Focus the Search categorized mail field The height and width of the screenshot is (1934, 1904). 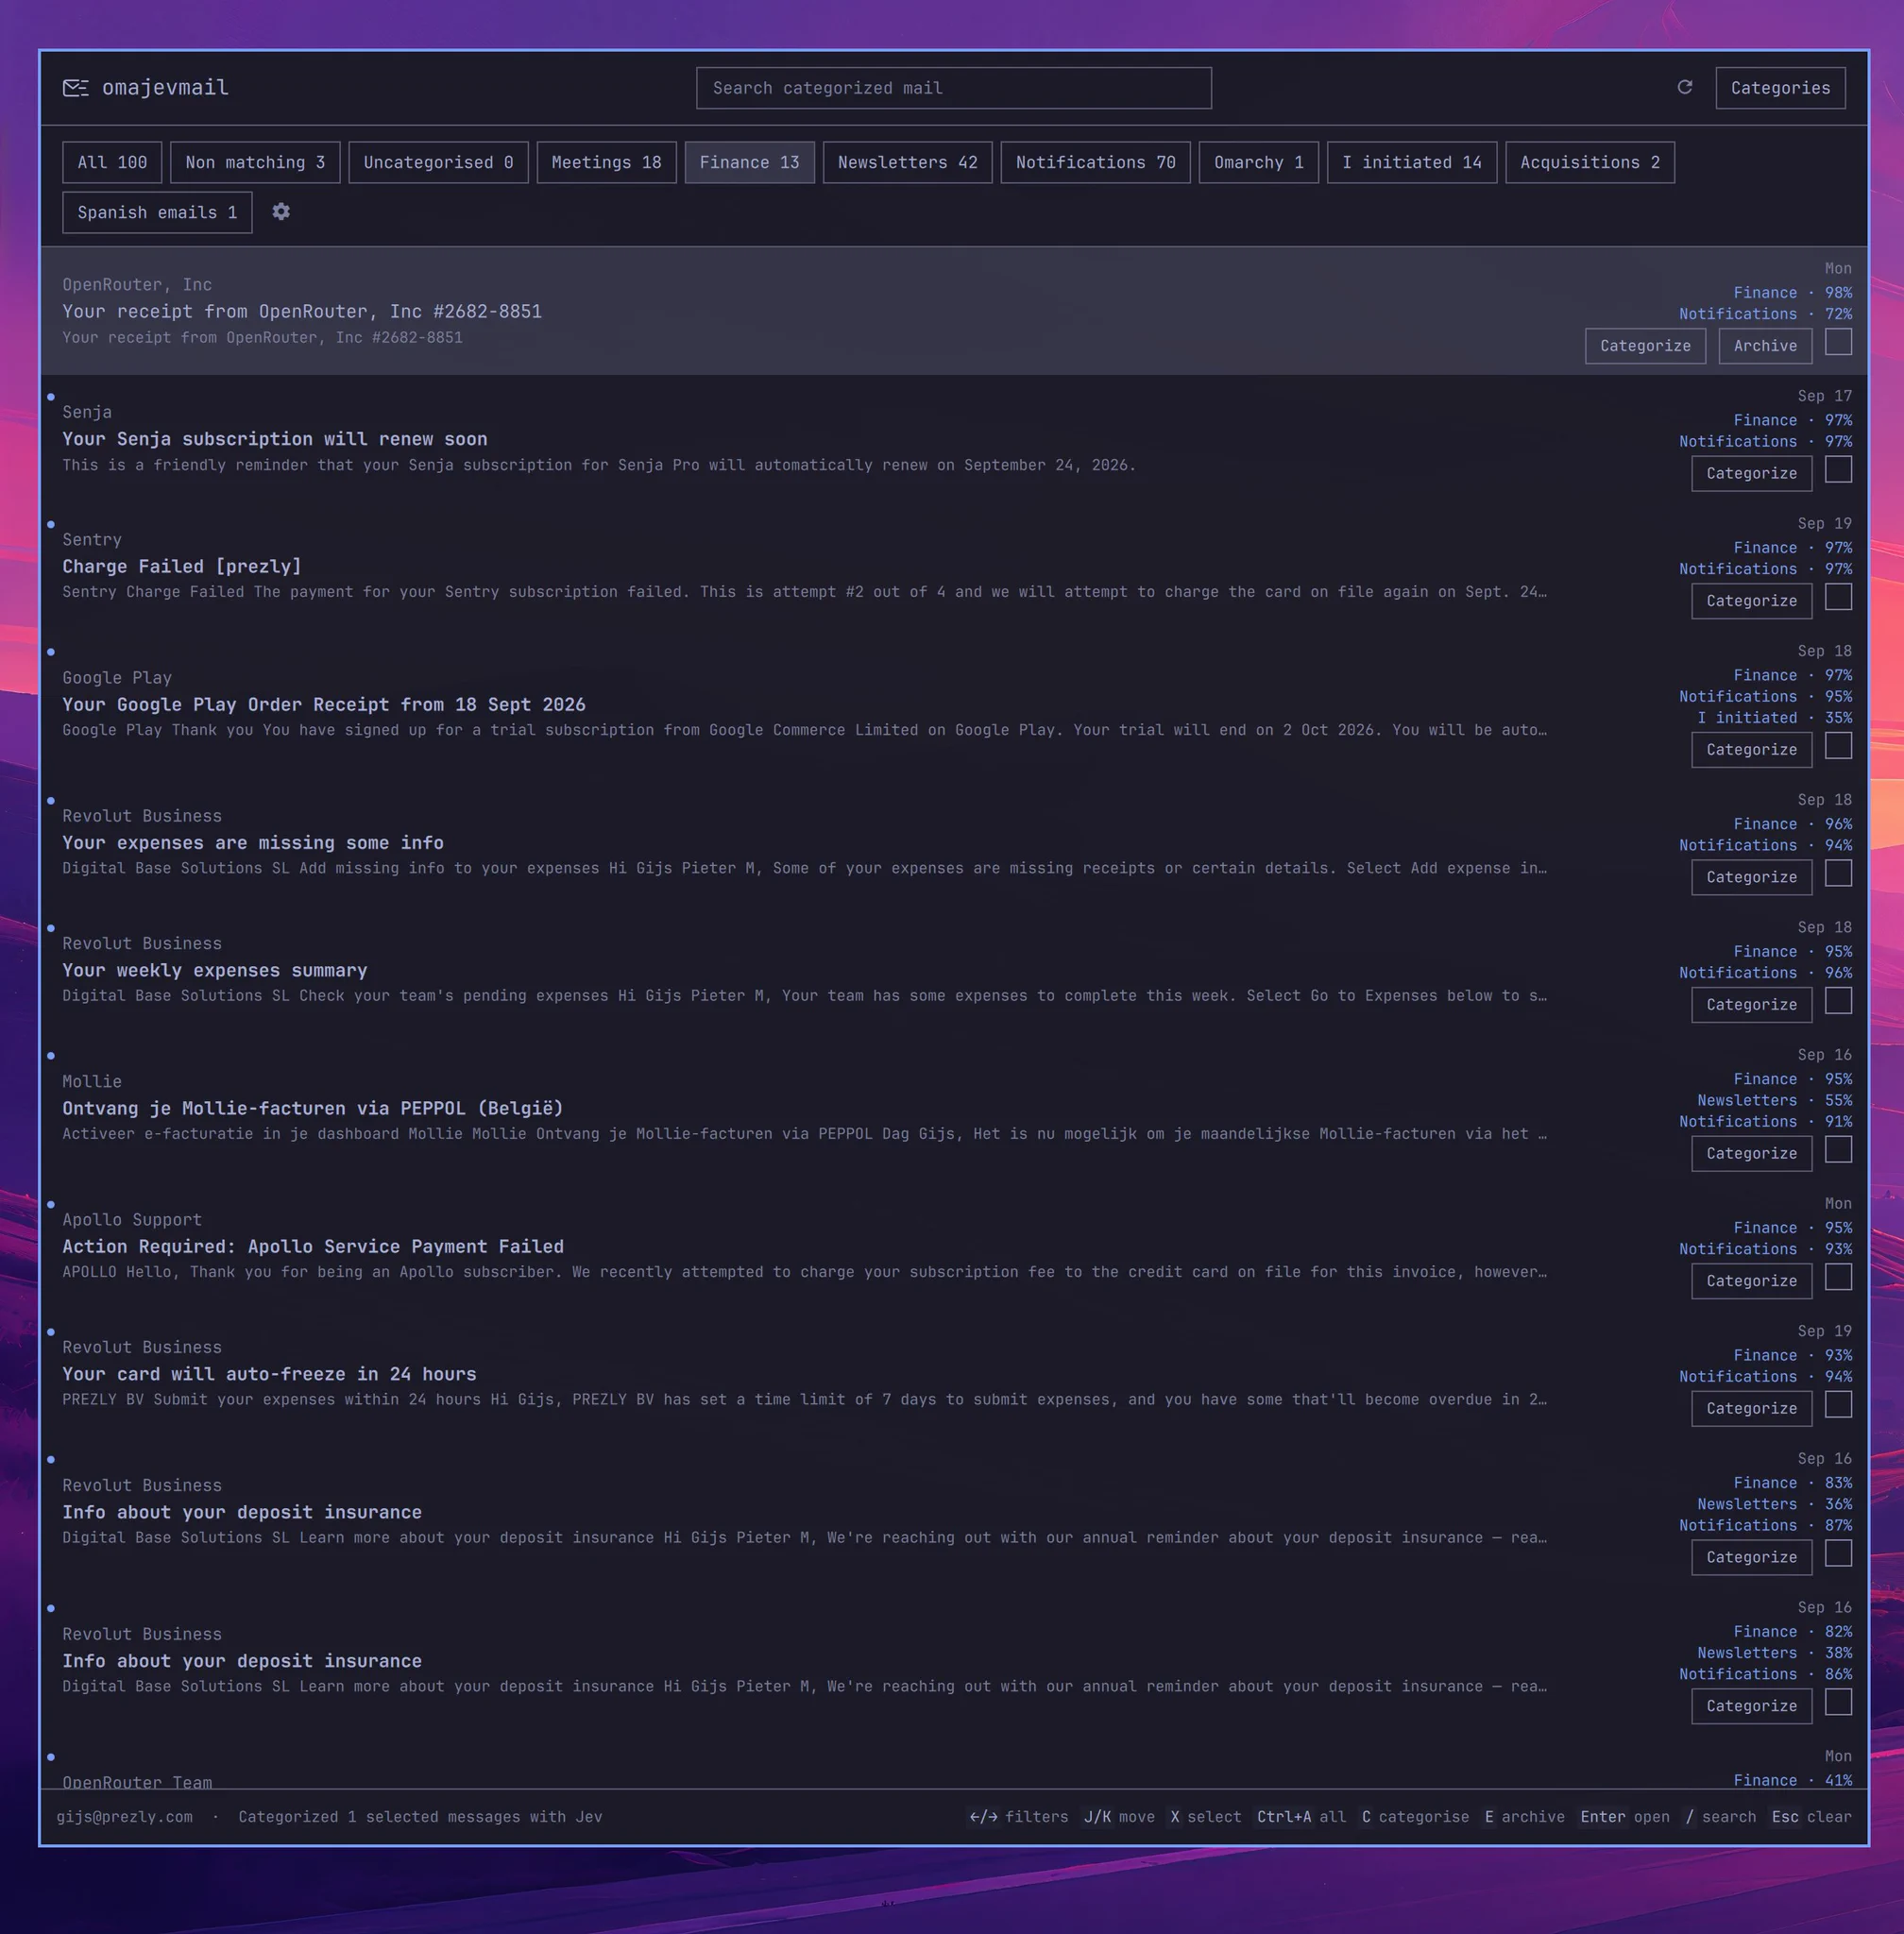(x=953, y=88)
